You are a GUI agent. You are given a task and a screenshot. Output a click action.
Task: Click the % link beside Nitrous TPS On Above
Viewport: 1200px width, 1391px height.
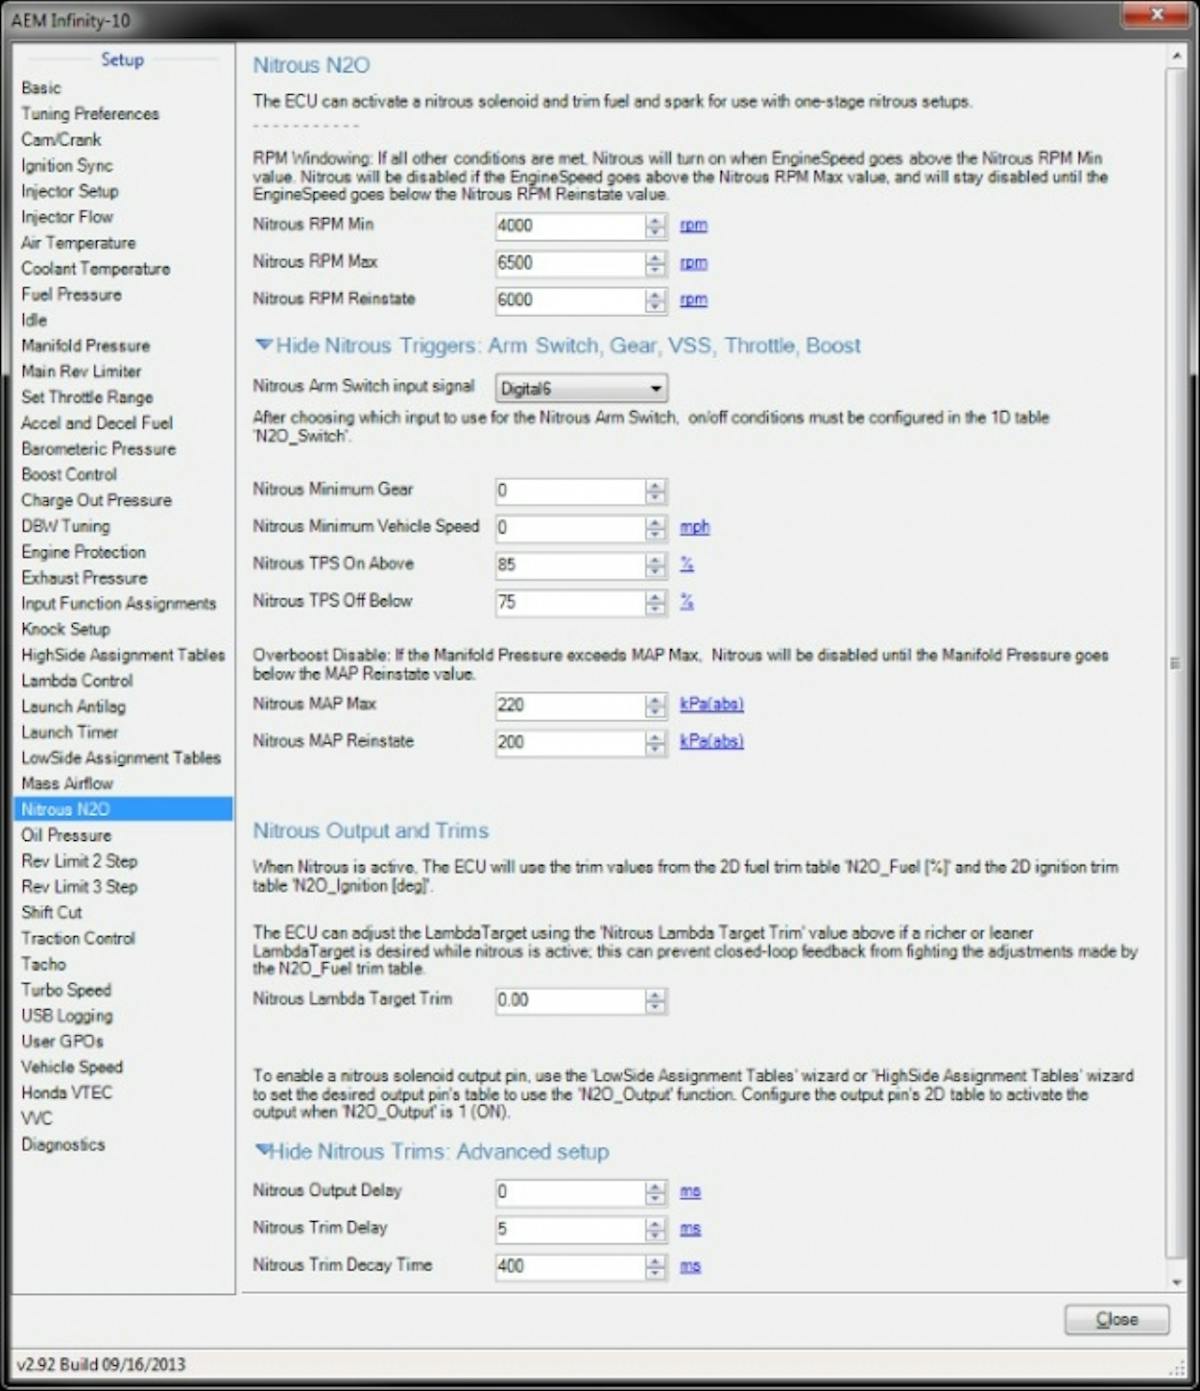[x=686, y=564]
